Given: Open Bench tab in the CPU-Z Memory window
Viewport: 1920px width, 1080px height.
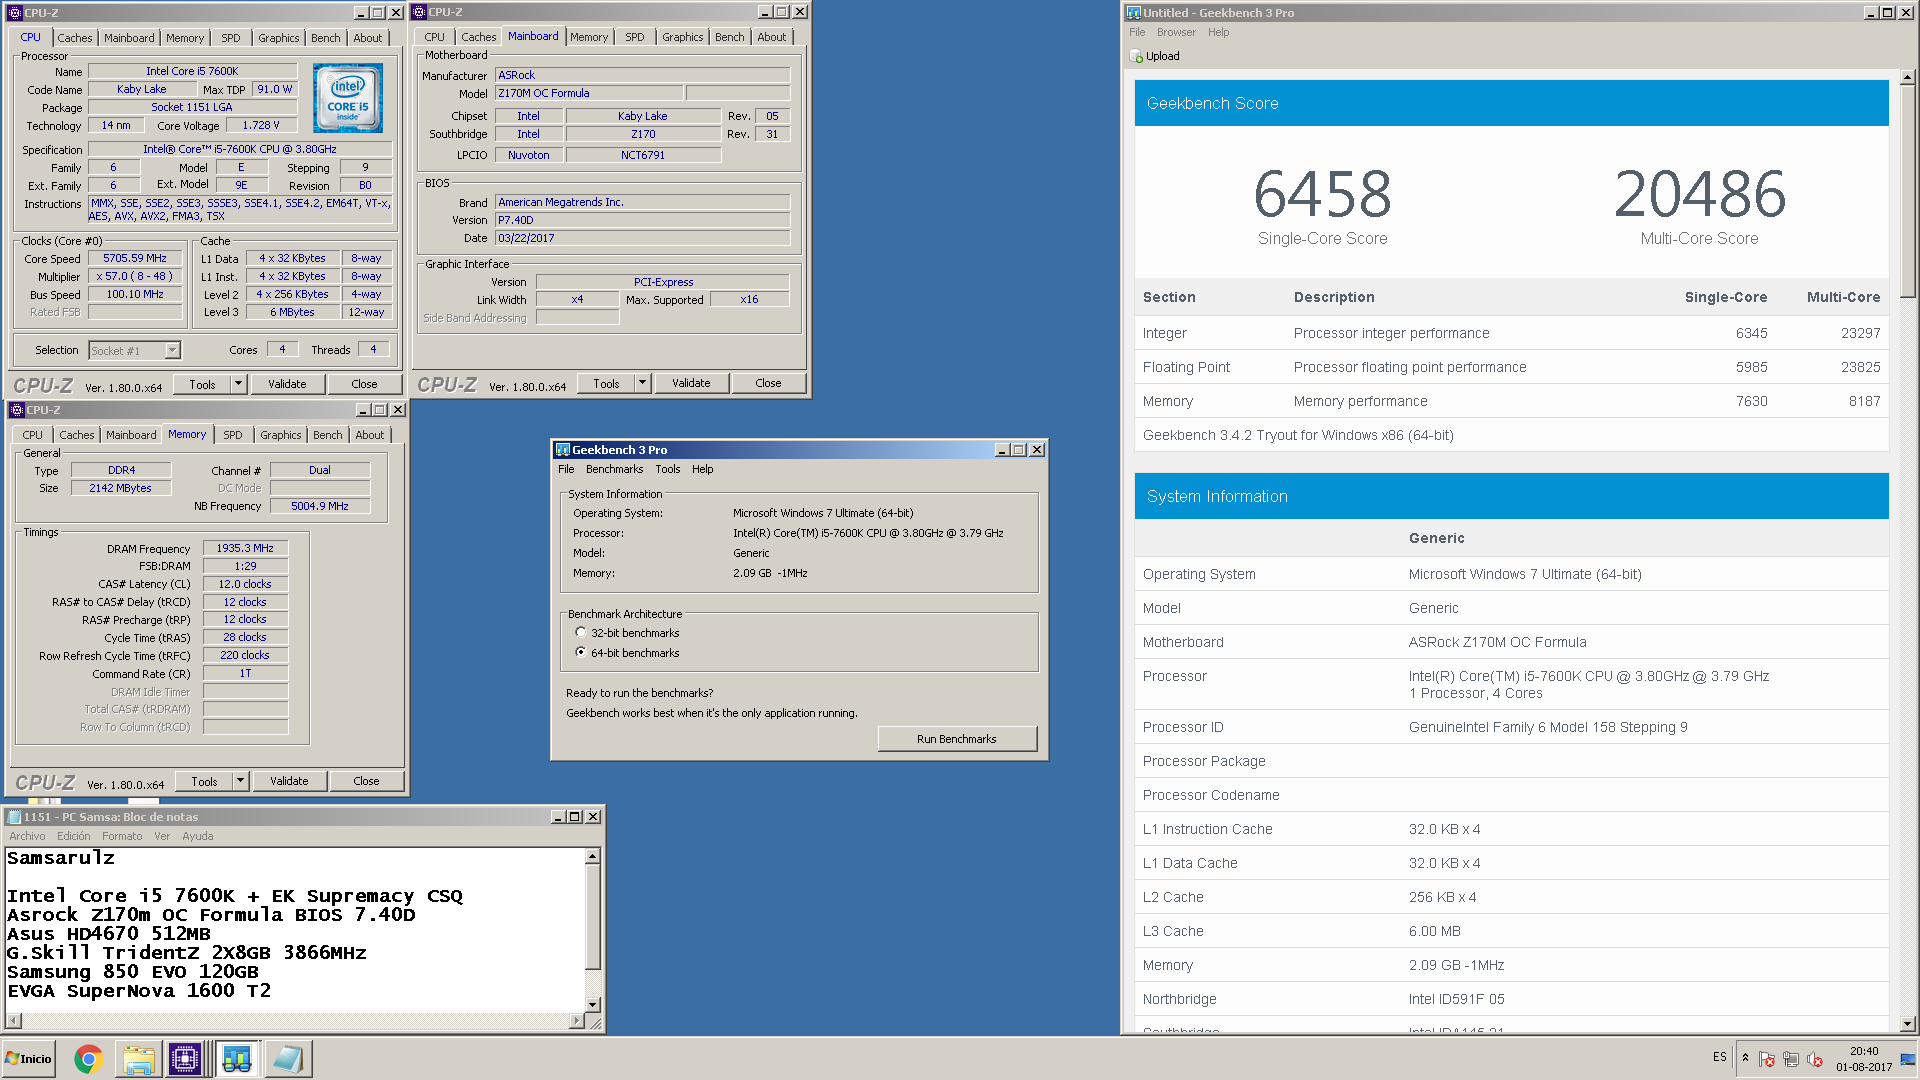Looking at the screenshot, I should tap(327, 435).
